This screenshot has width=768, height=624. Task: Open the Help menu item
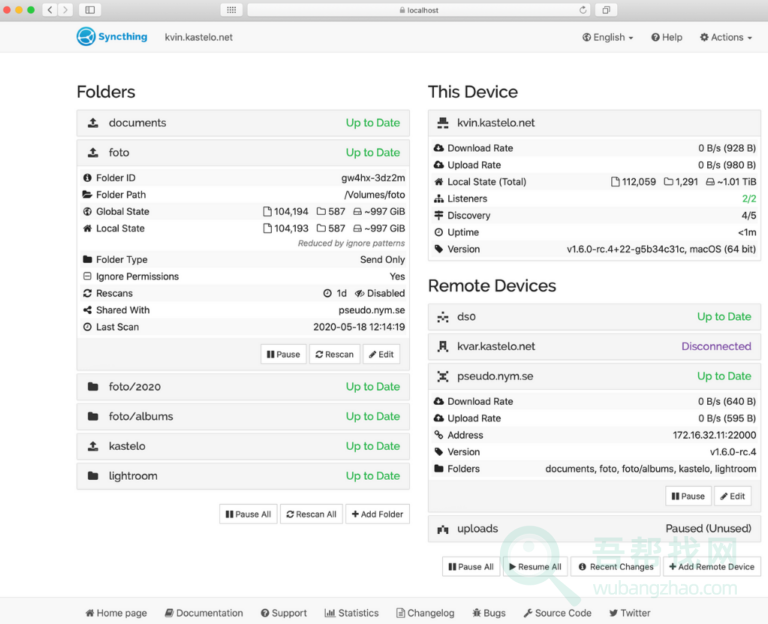[x=666, y=37]
